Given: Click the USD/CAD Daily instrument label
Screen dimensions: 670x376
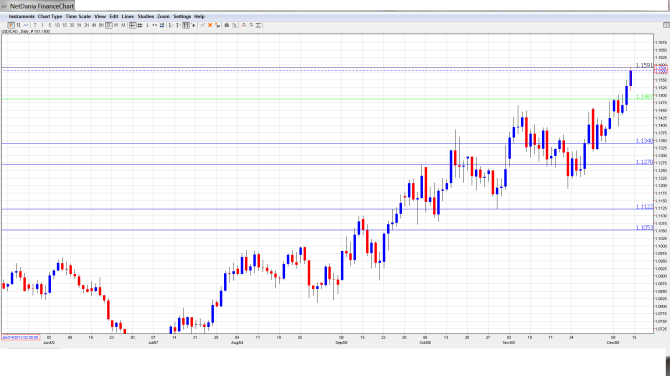Looking at the screenshot, I should tap(26, 32).
